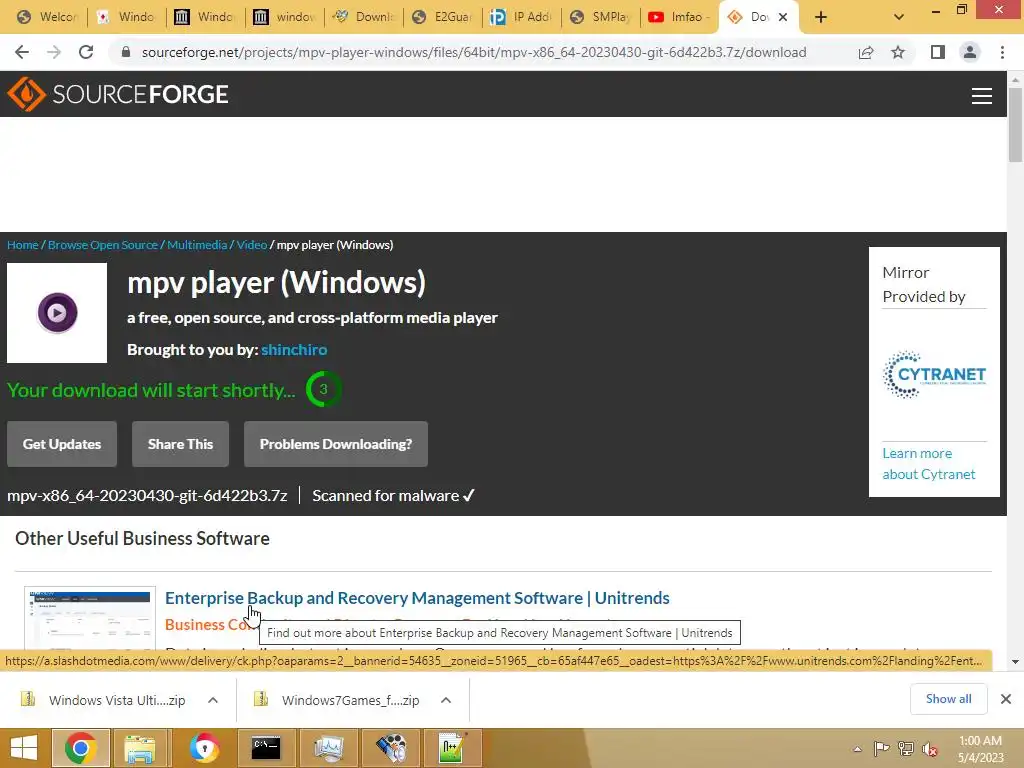This screenshot has height=768, width=1024.
Task: Switch to the SMPlayer tab
Action: (x=600, y=17)
